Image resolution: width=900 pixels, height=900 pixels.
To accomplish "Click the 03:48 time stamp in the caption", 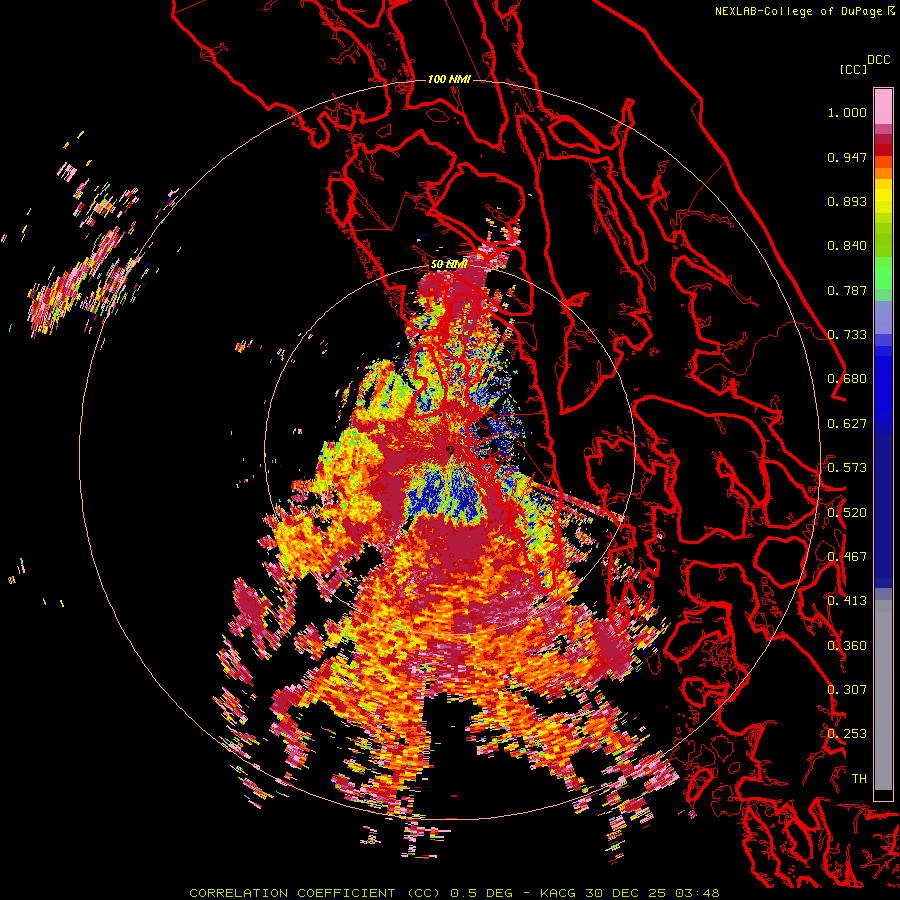I will click(x=697, y=893).
